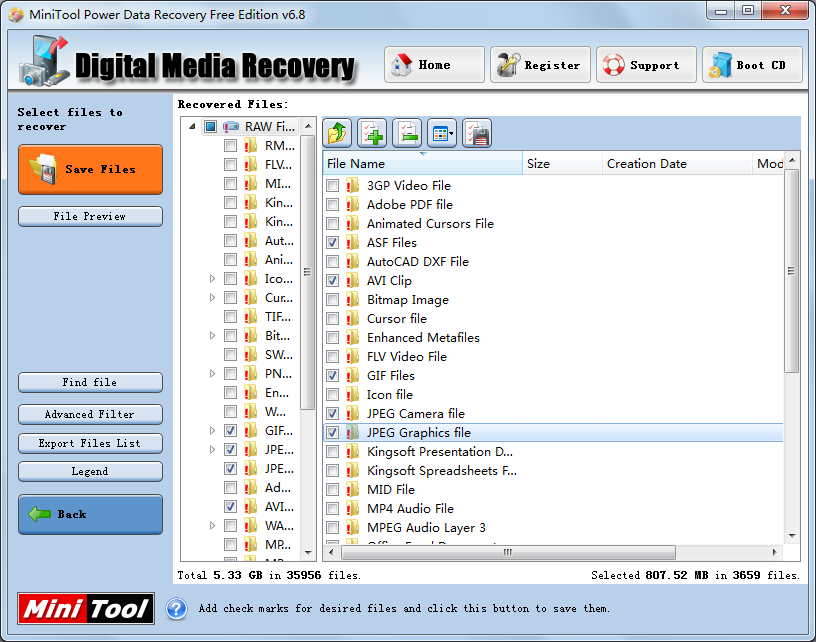This screenshot has width=816, height=642.
Task: Expand the Ico... tree node
Action: (x=212, y=279)
